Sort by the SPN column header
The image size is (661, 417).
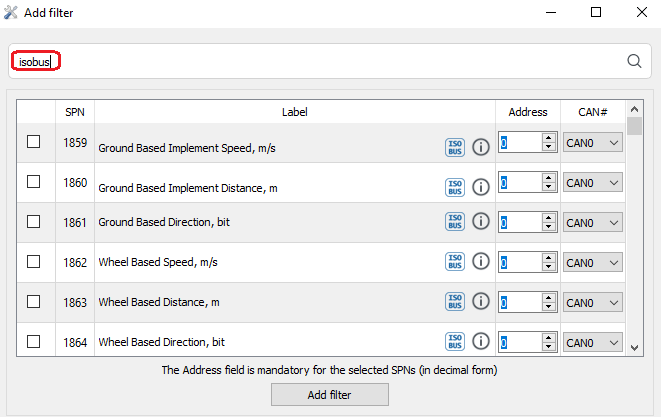point(75,112)
